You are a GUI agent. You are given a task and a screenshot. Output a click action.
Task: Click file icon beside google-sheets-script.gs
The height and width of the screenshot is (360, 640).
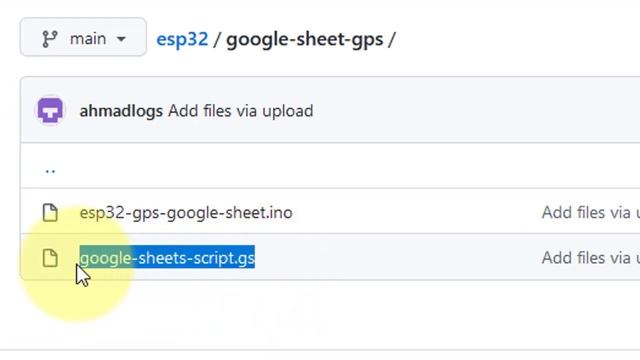tap(50, 258)
